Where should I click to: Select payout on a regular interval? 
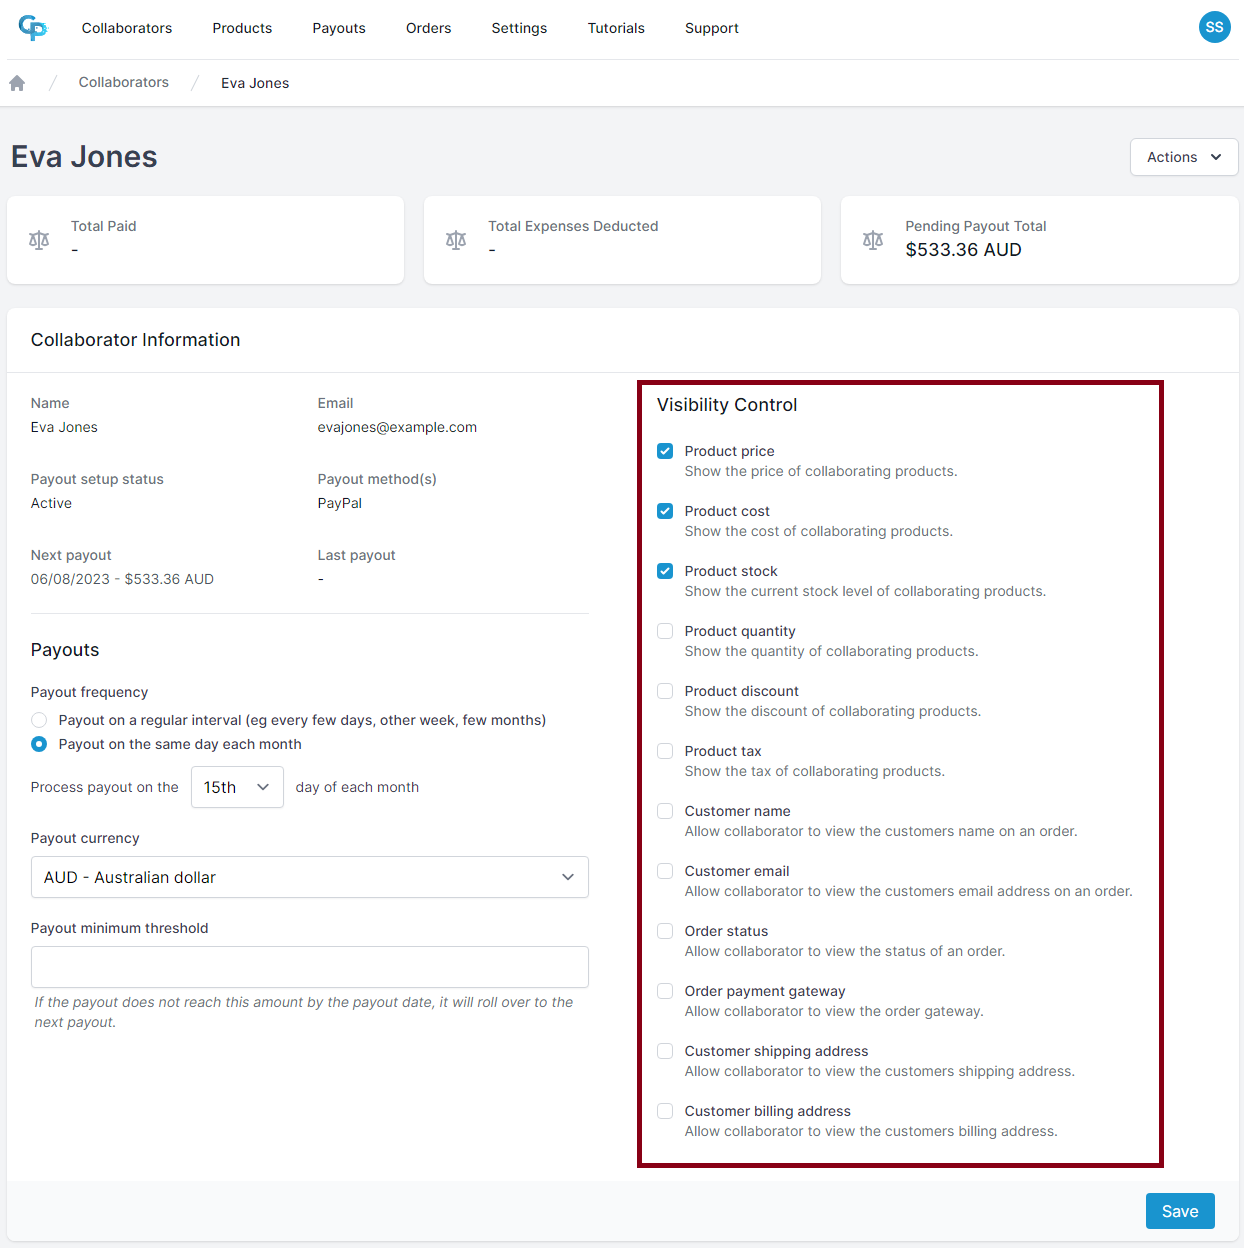[38, 719]
